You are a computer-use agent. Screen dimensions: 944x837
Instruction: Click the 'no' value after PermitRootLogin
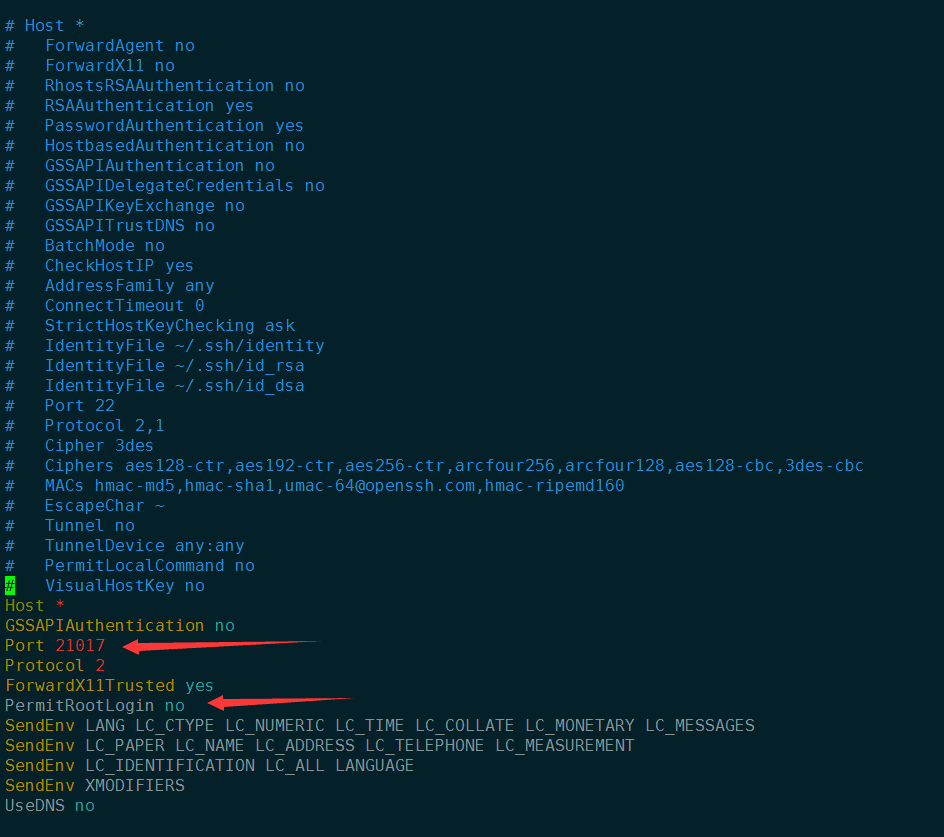pos(175,706)
